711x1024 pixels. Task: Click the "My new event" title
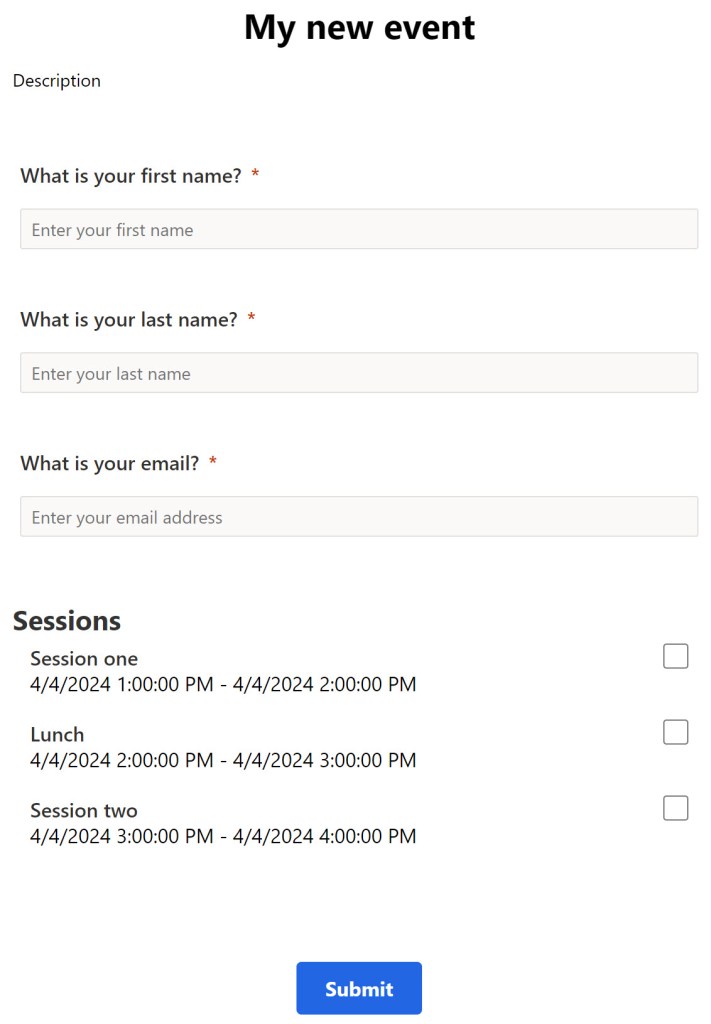click(x=359, y=28)
